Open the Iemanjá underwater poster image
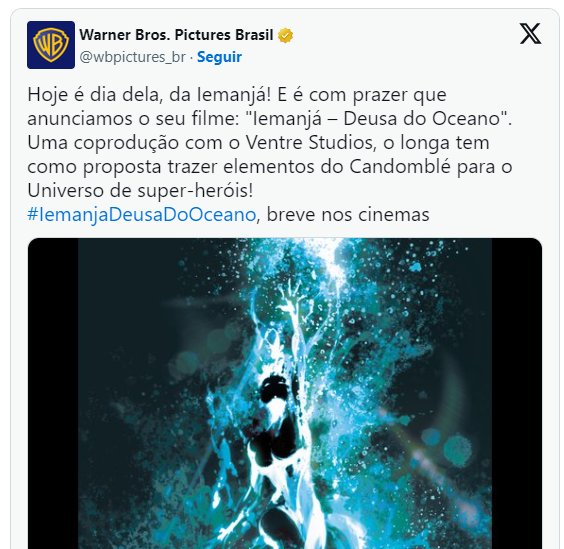The width and height of the screenshot is (564, 549). pyautogui.click(x=285, y=393)
